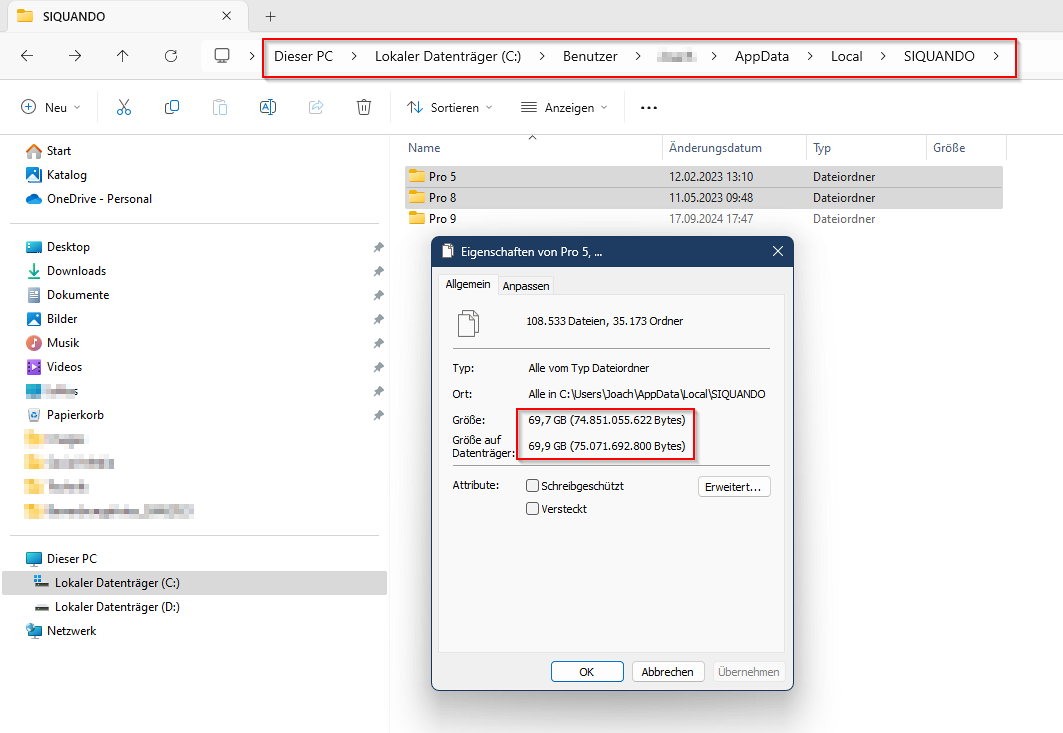Click AppData in the breadcrumb path
The height and width of the screenshot is (733, 1063).
point(761,56)
